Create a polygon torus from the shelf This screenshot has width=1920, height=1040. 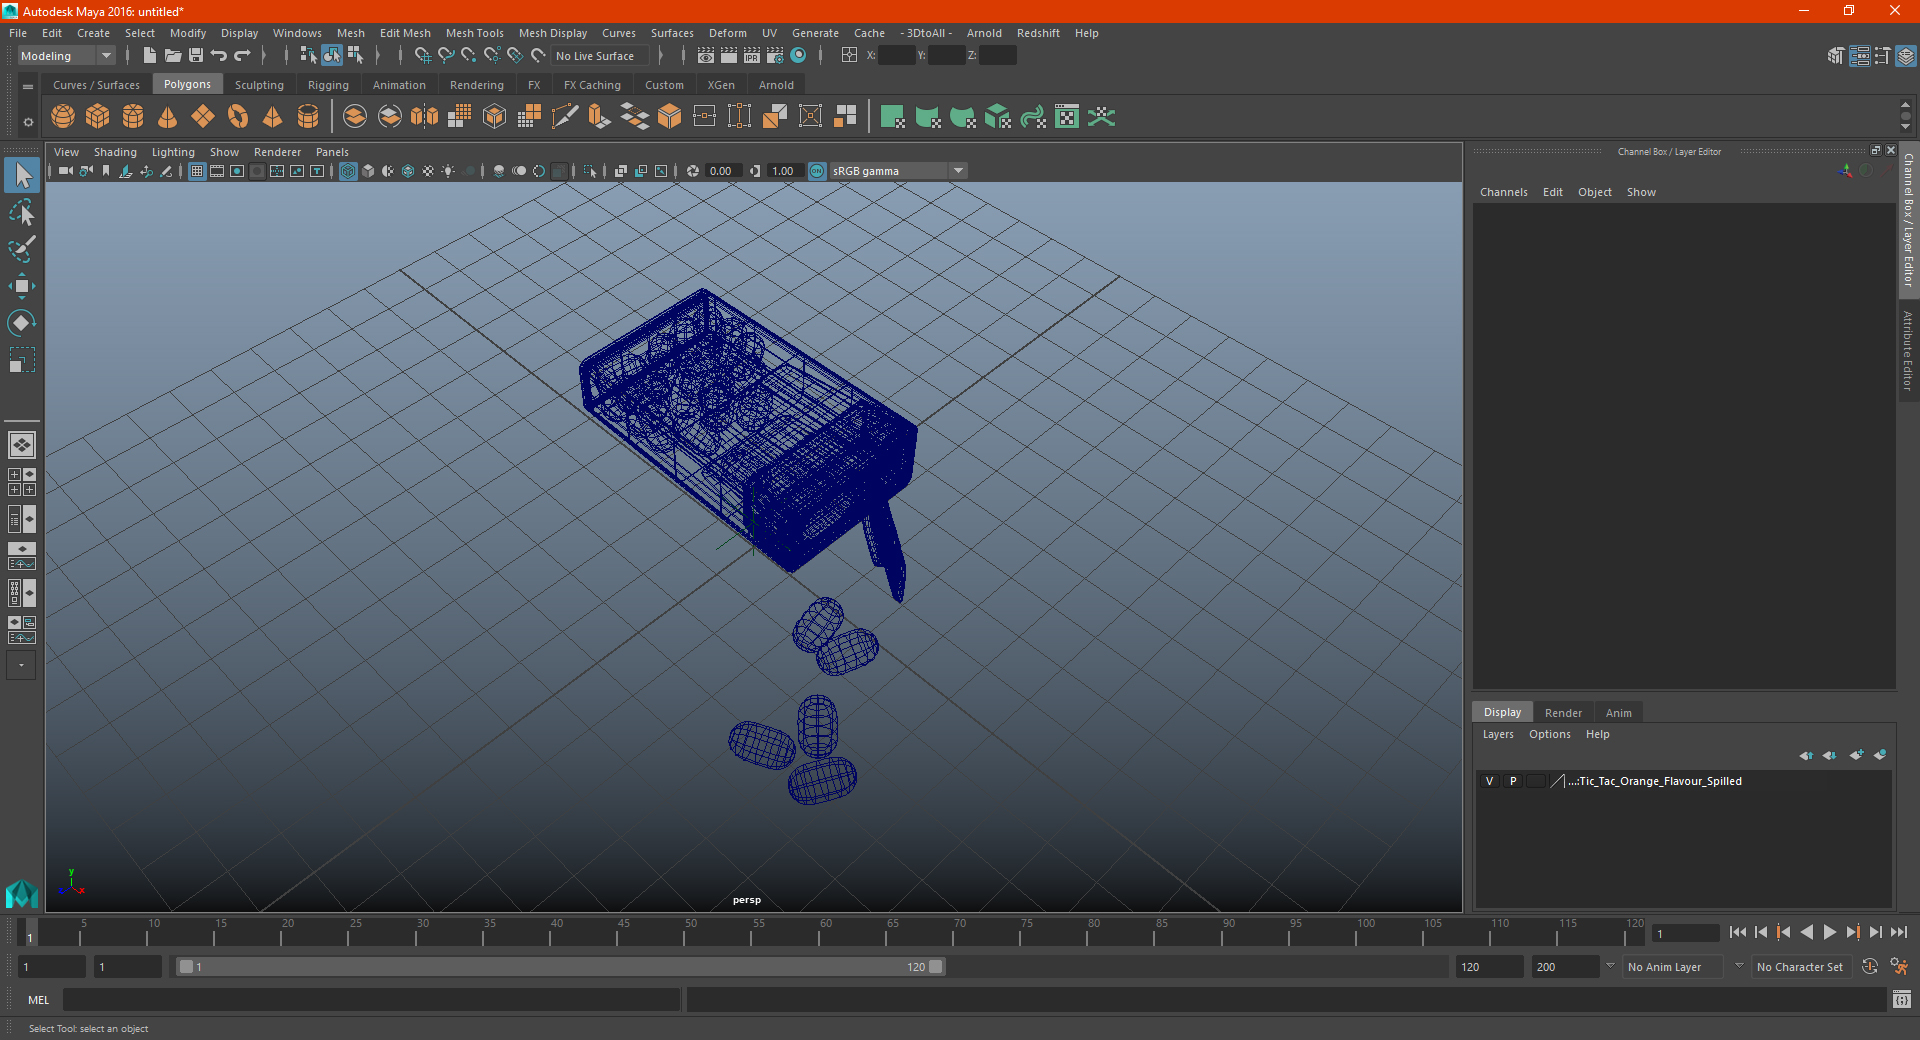pos(238,117)
